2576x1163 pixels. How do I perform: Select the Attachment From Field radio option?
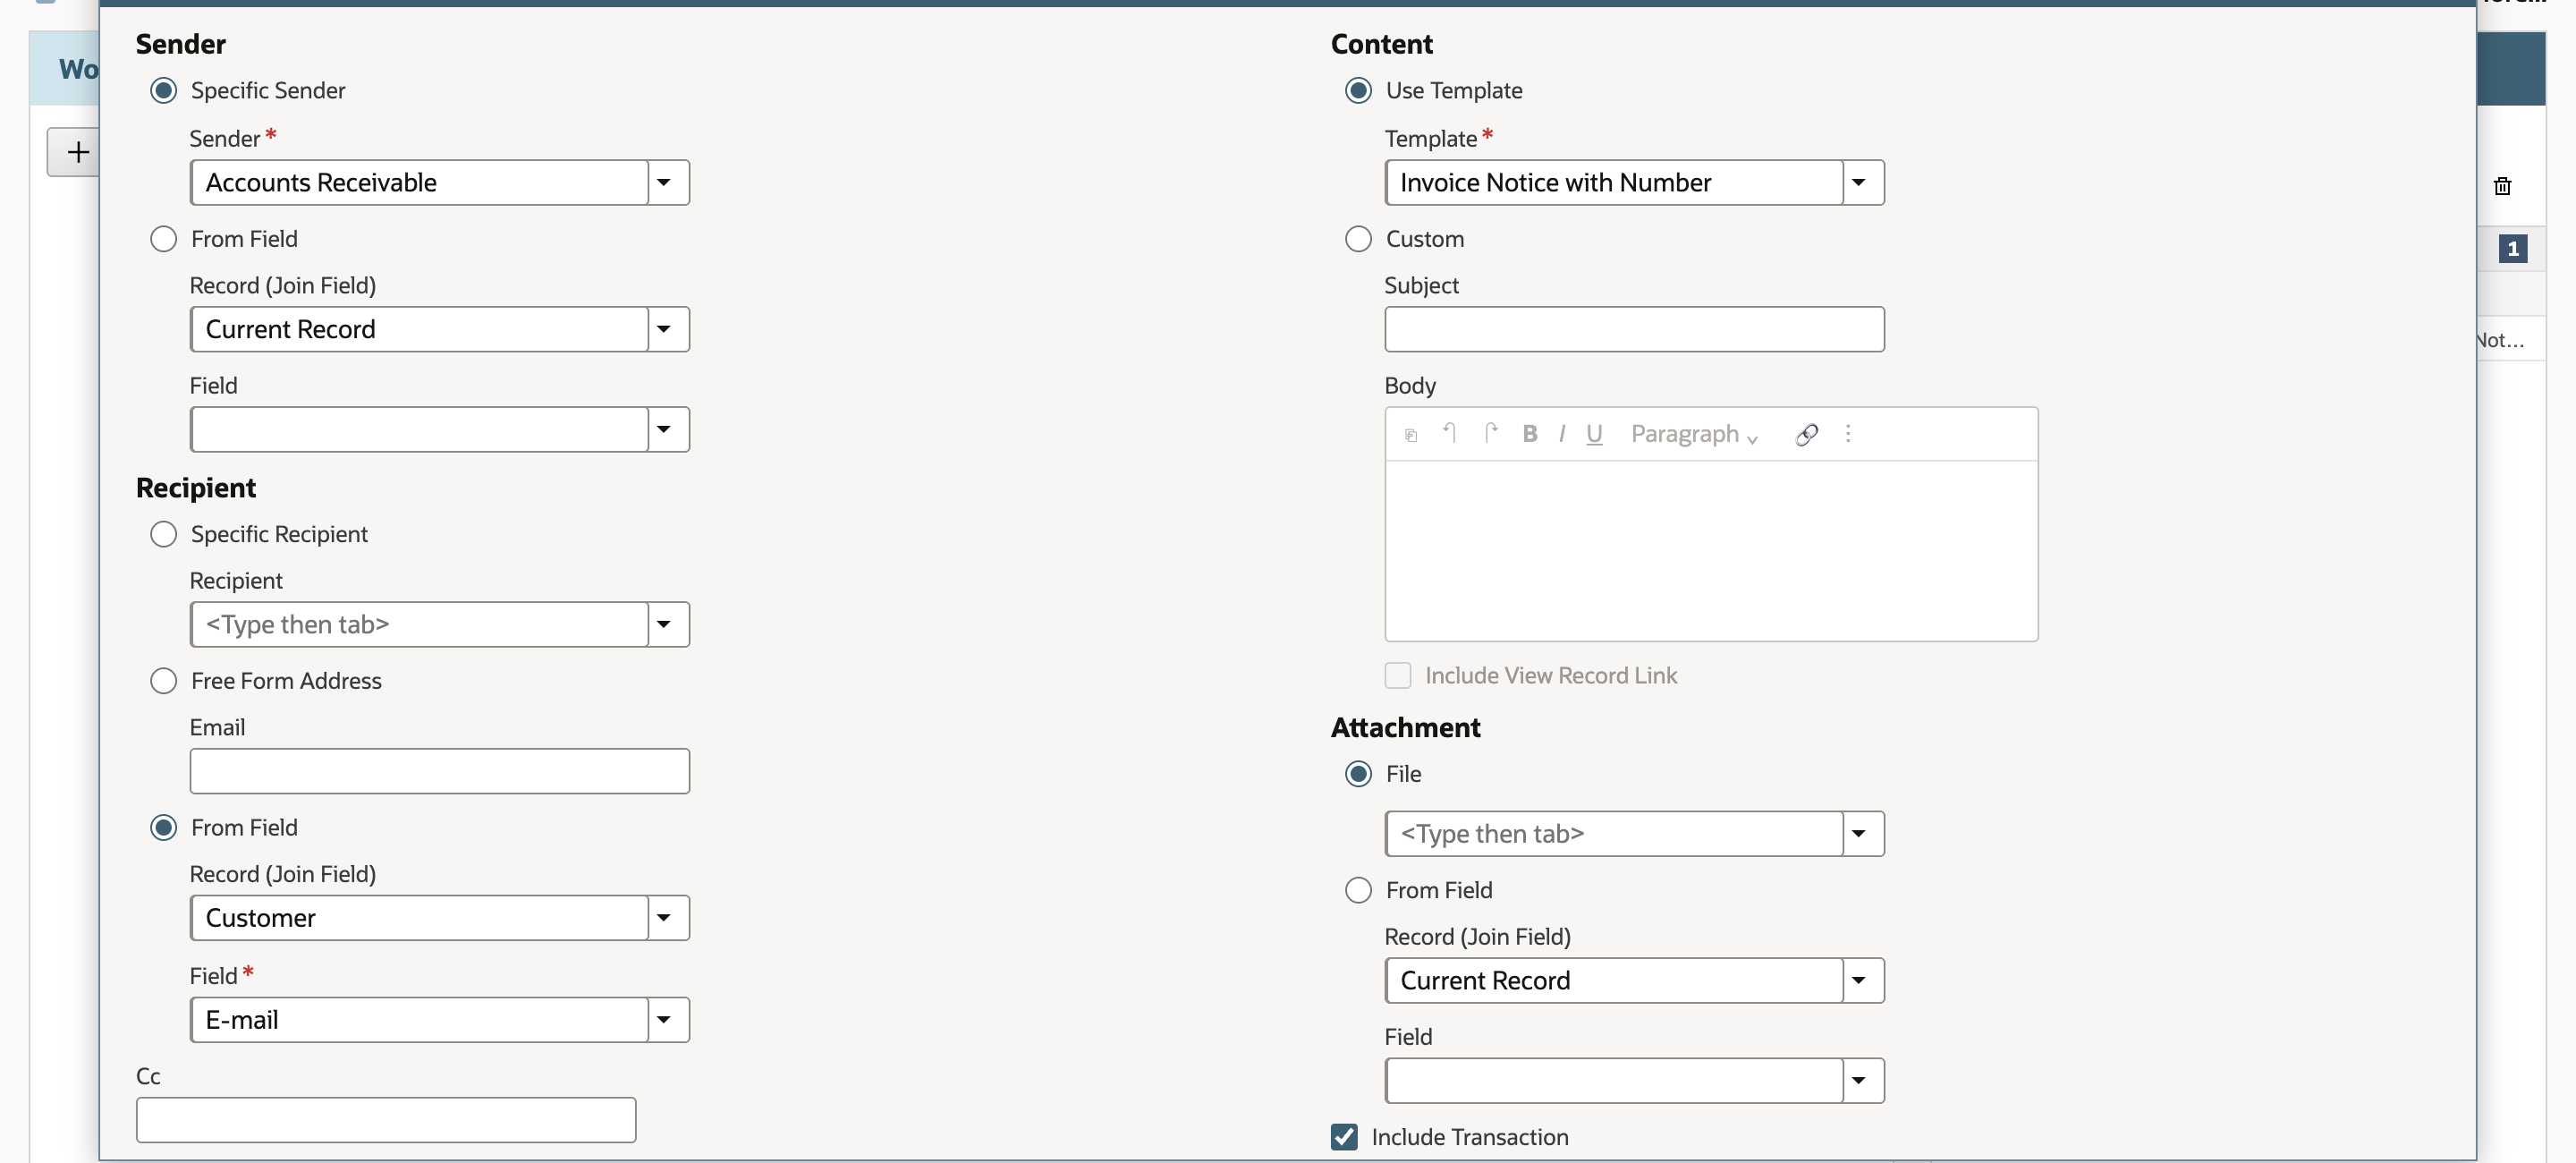click(1358, 890)
